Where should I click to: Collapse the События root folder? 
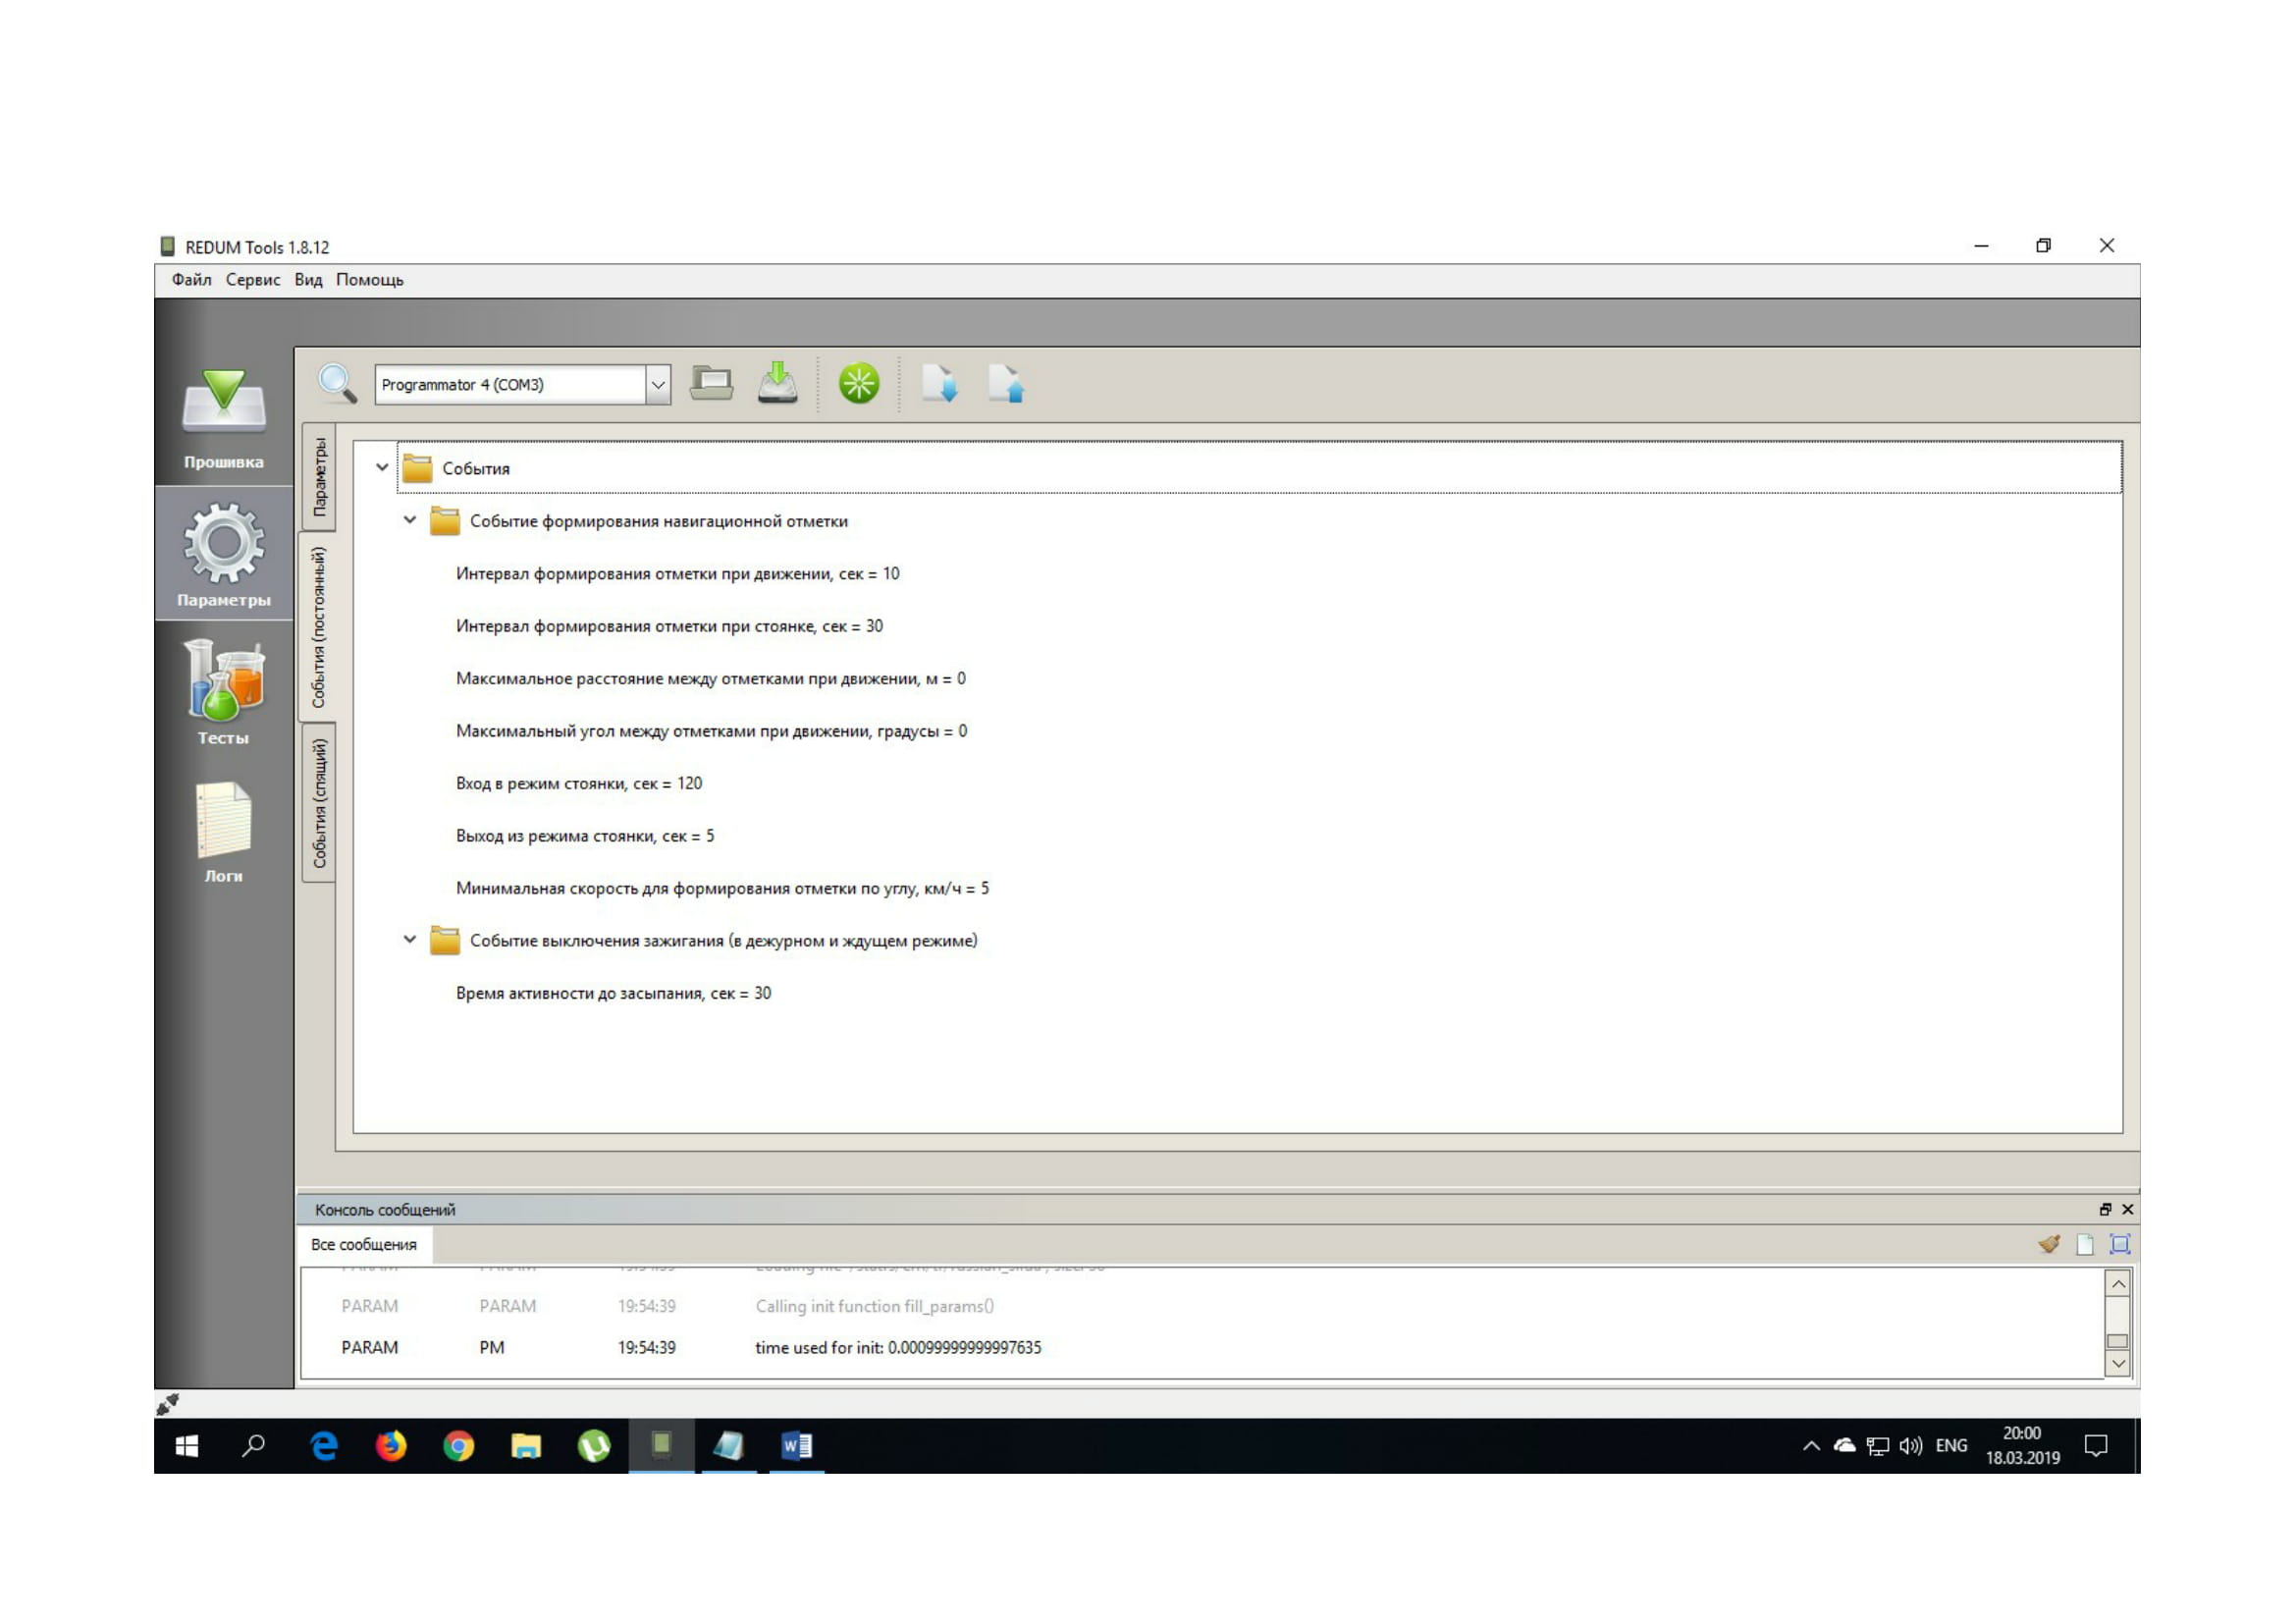coord(382,467)
